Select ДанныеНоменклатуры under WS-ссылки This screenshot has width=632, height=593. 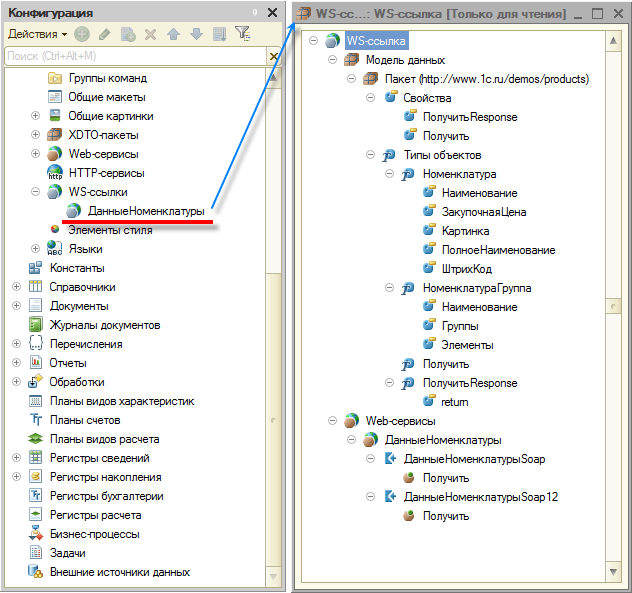tap(145, 211)
